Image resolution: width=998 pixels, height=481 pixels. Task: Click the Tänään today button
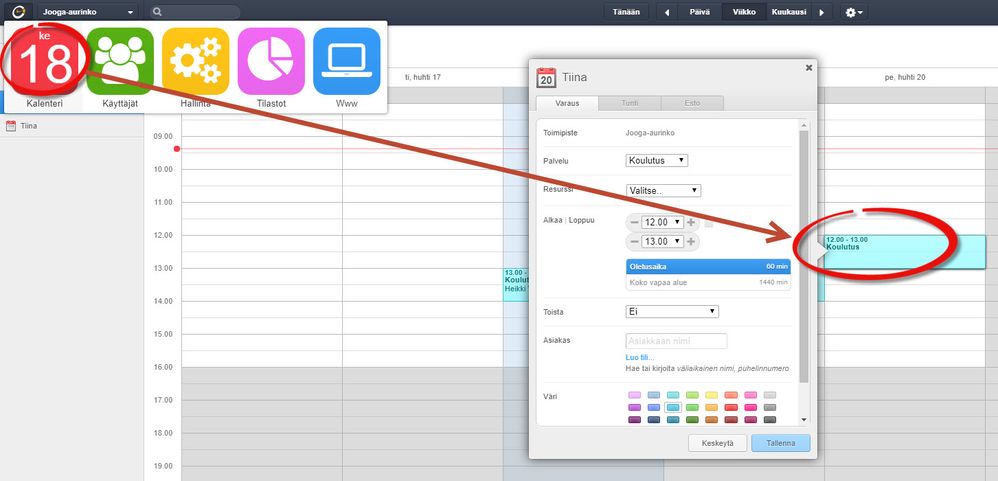626,12
